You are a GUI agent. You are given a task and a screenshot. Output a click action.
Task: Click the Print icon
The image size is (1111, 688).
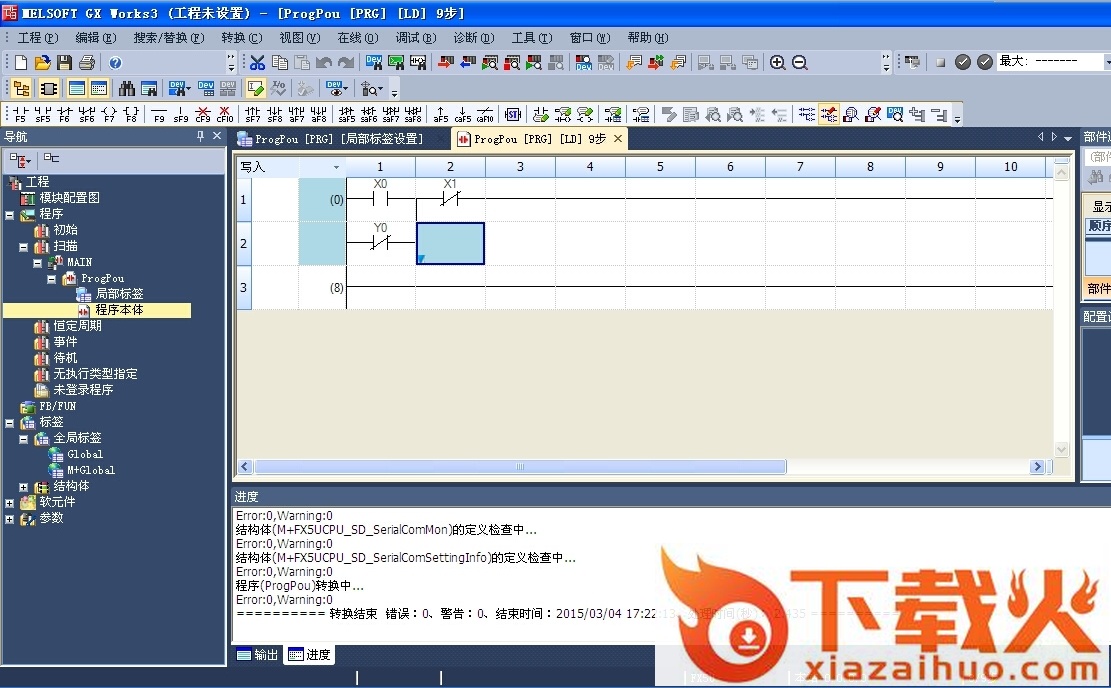(87, 62)
